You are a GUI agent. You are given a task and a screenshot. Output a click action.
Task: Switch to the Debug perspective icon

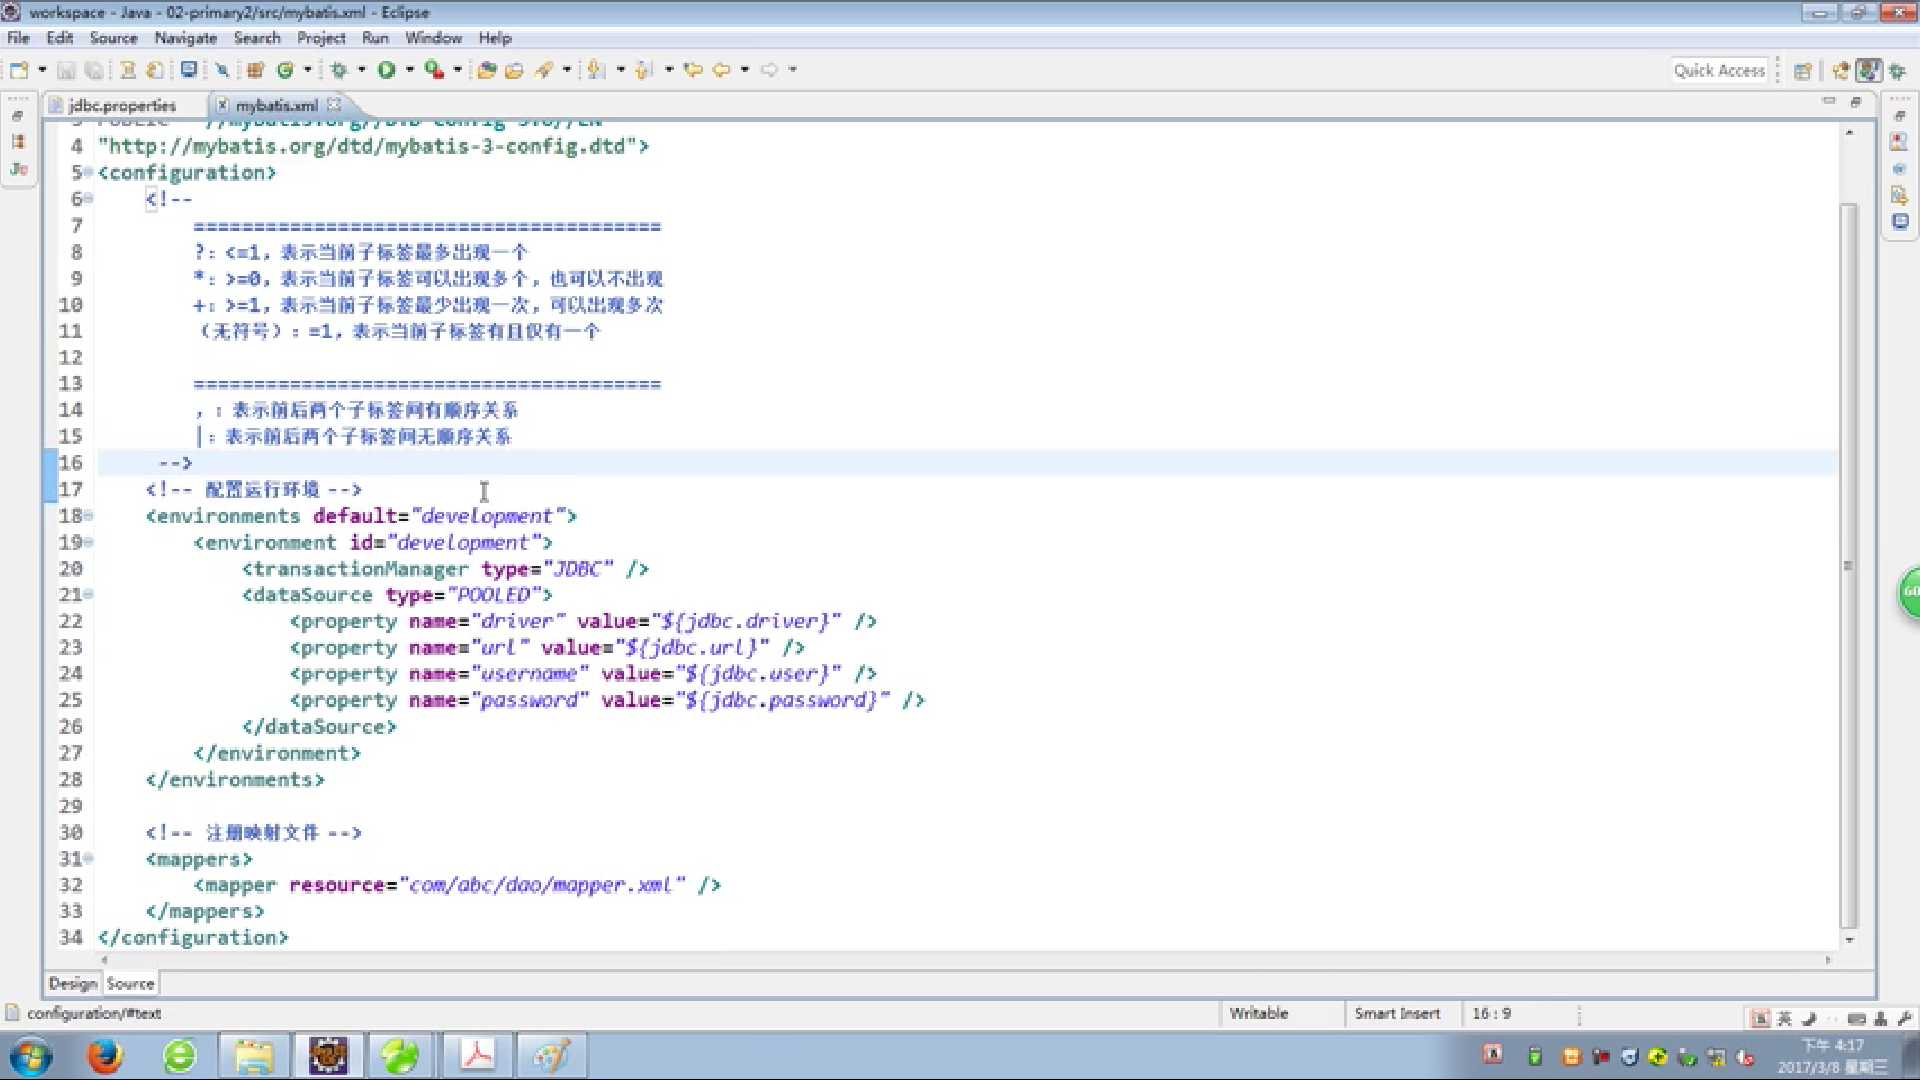1896,71
